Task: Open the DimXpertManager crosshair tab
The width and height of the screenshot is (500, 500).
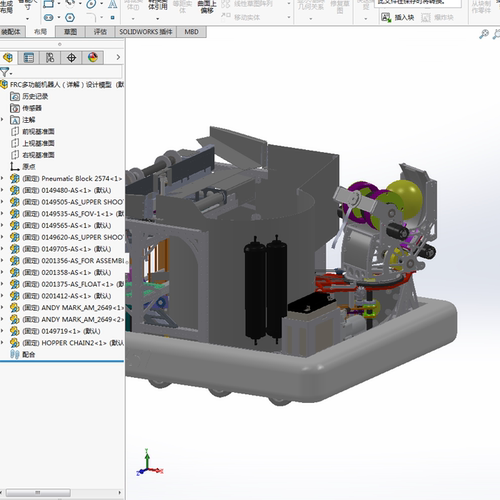Action: coord(71,58)
